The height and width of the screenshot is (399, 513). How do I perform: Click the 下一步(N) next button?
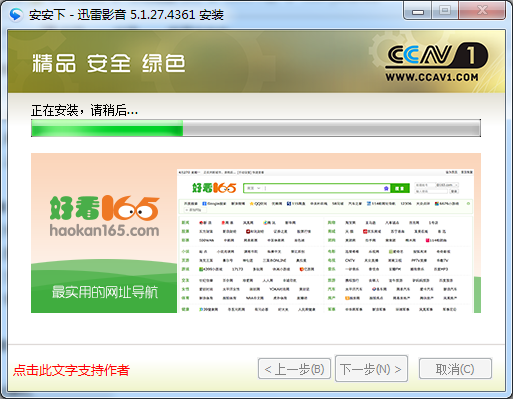point(371,369)
